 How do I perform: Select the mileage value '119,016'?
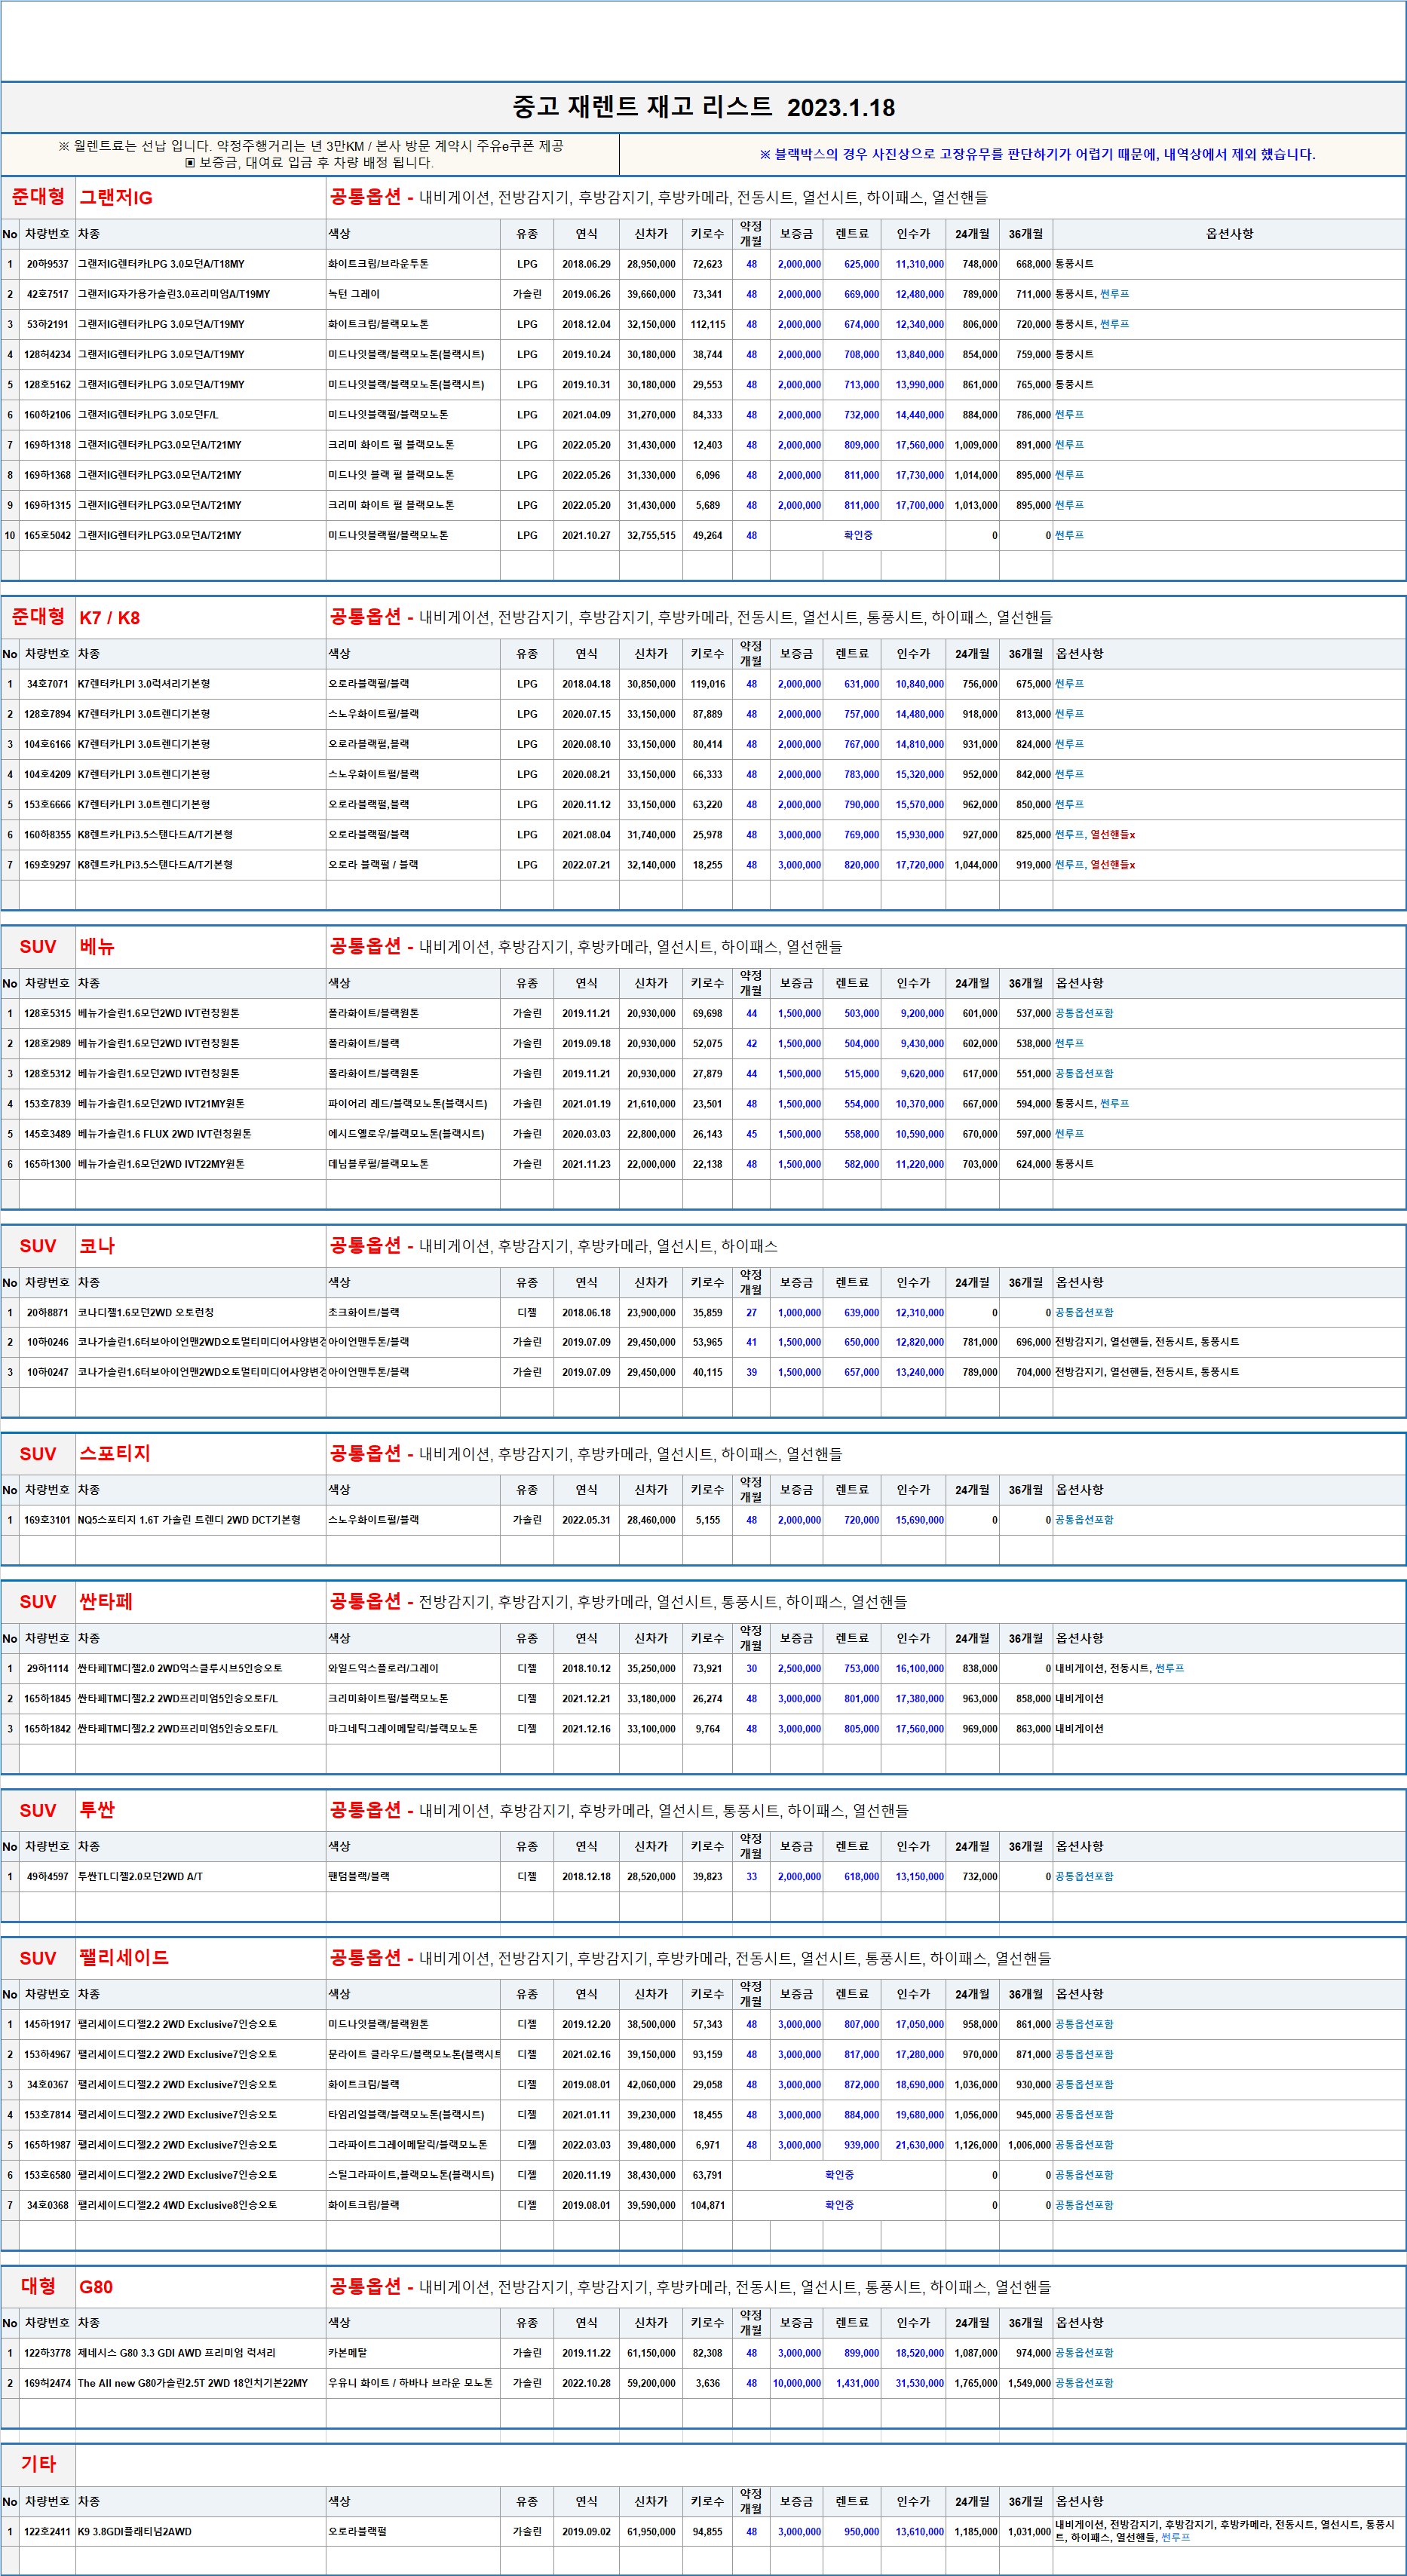pyautogui.click(x=707, y=684)
